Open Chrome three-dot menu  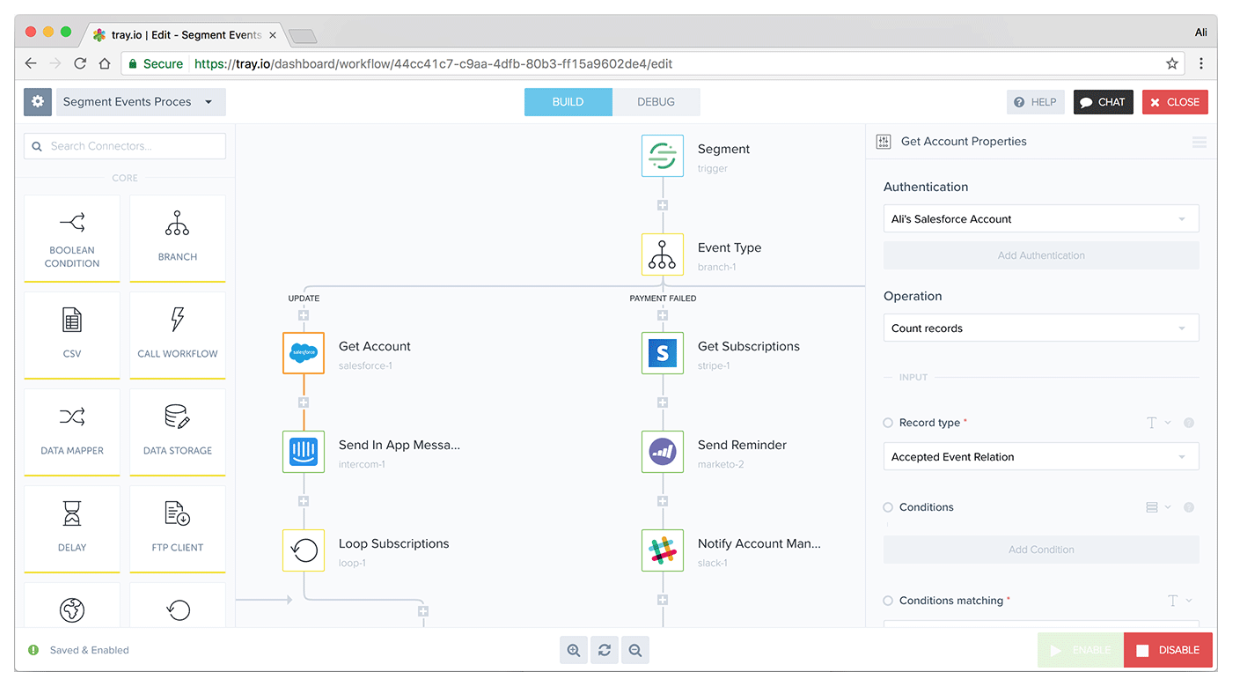pos(1201,64)
